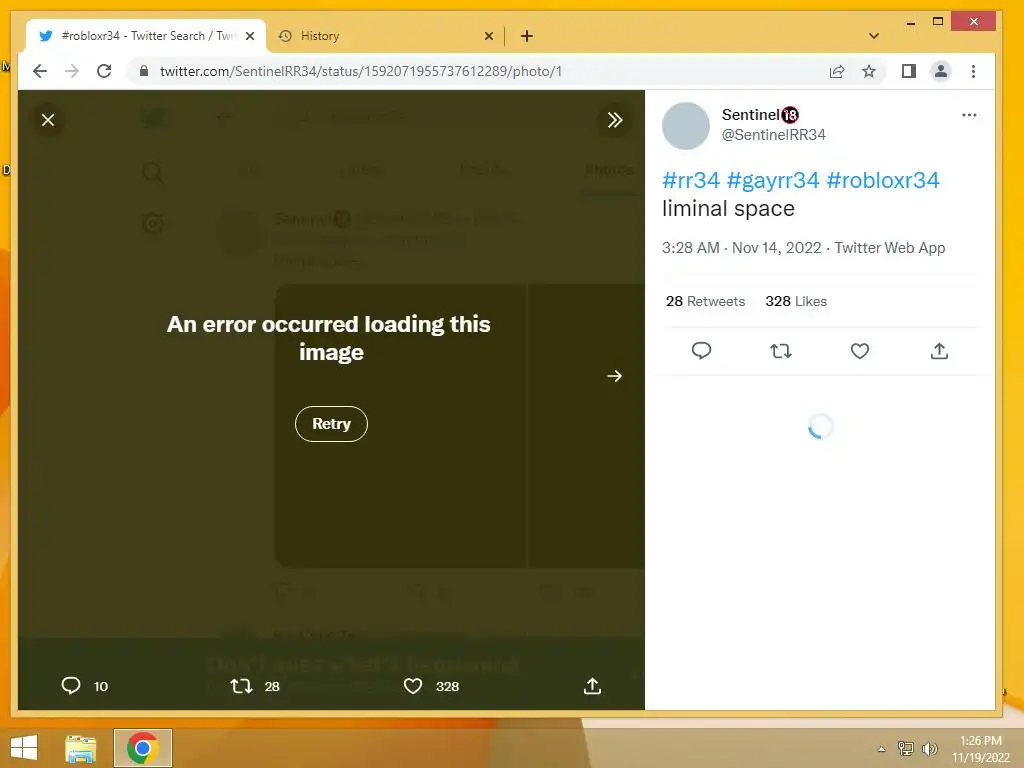Show hidden tray icons arrow
The width and height of the screenshot is (1024, 768).
click(x=881, y=749)
